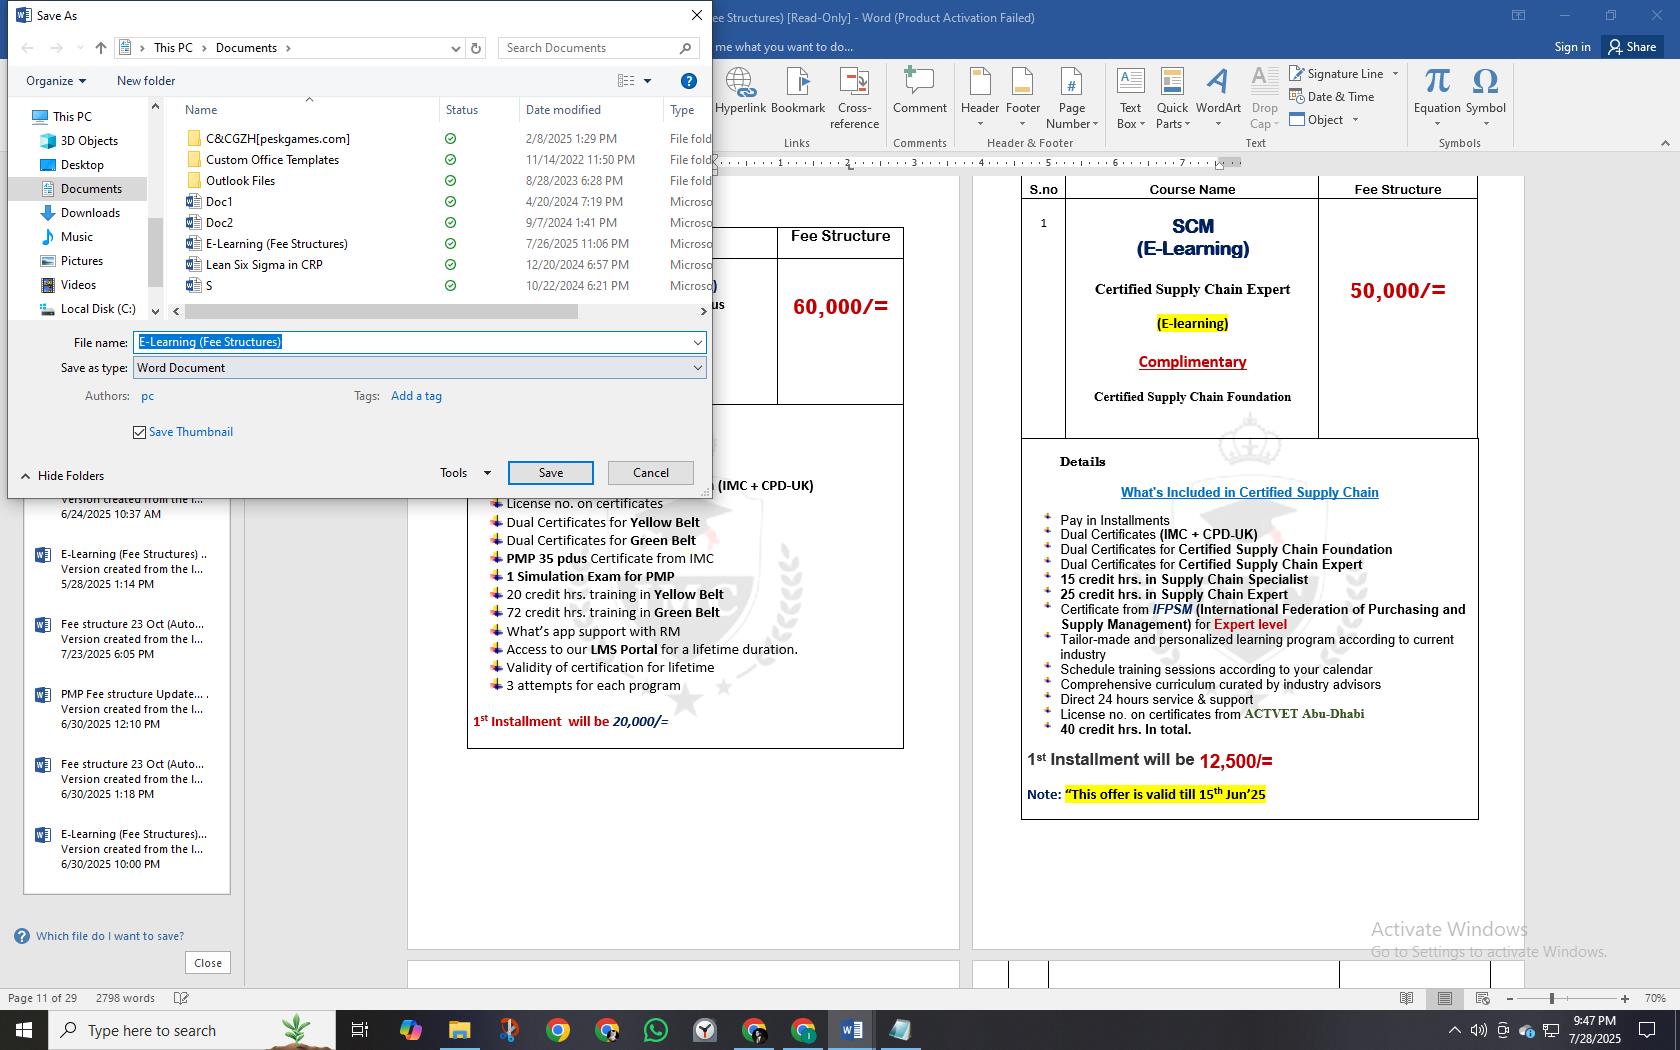Click the Comment icon in the ribbon
Image resolution: width=1680 pixels, height=1050 pixels.
click(919, 90)
